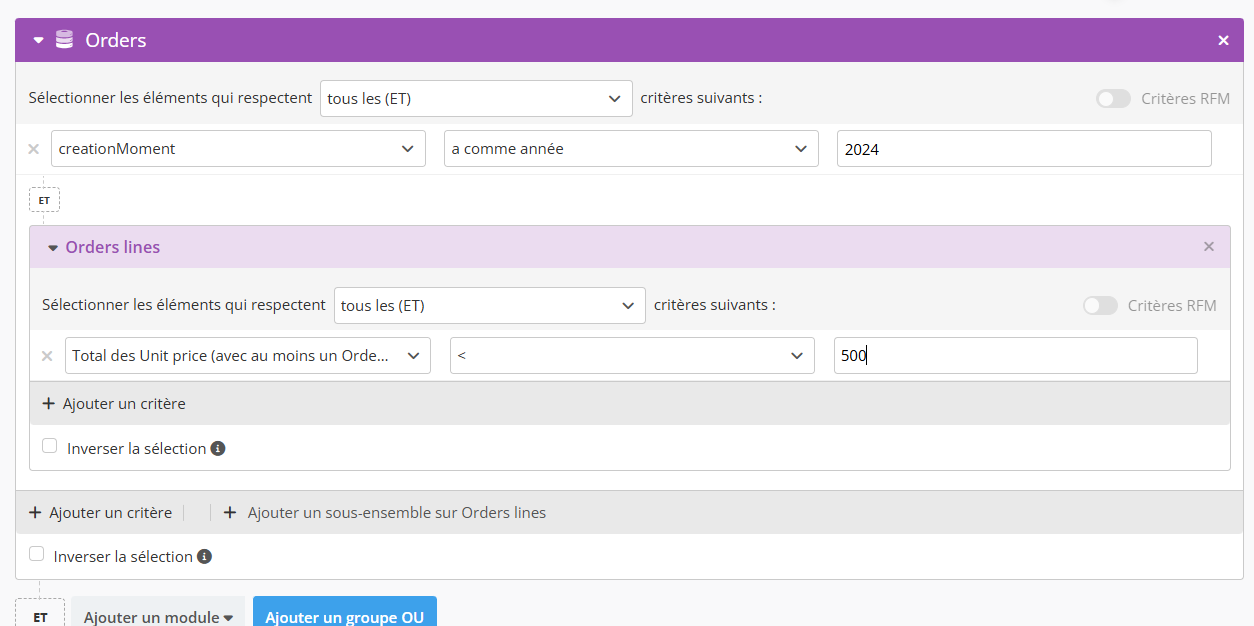Check Inverser la sélection for Orders module

coord(37,554)
